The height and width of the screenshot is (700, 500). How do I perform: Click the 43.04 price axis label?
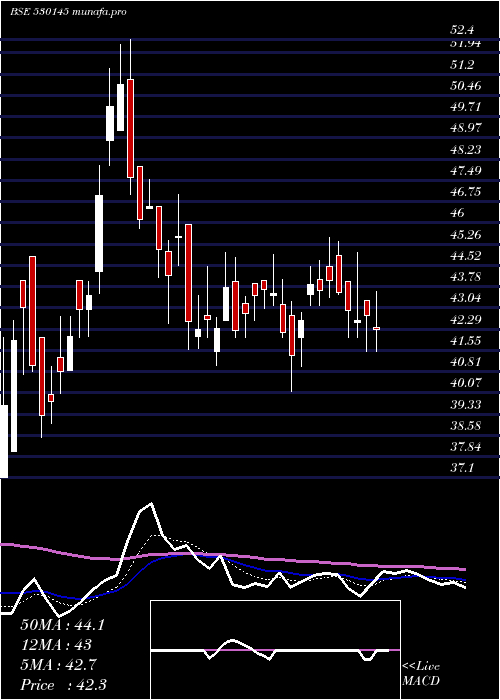pos(466,298)
